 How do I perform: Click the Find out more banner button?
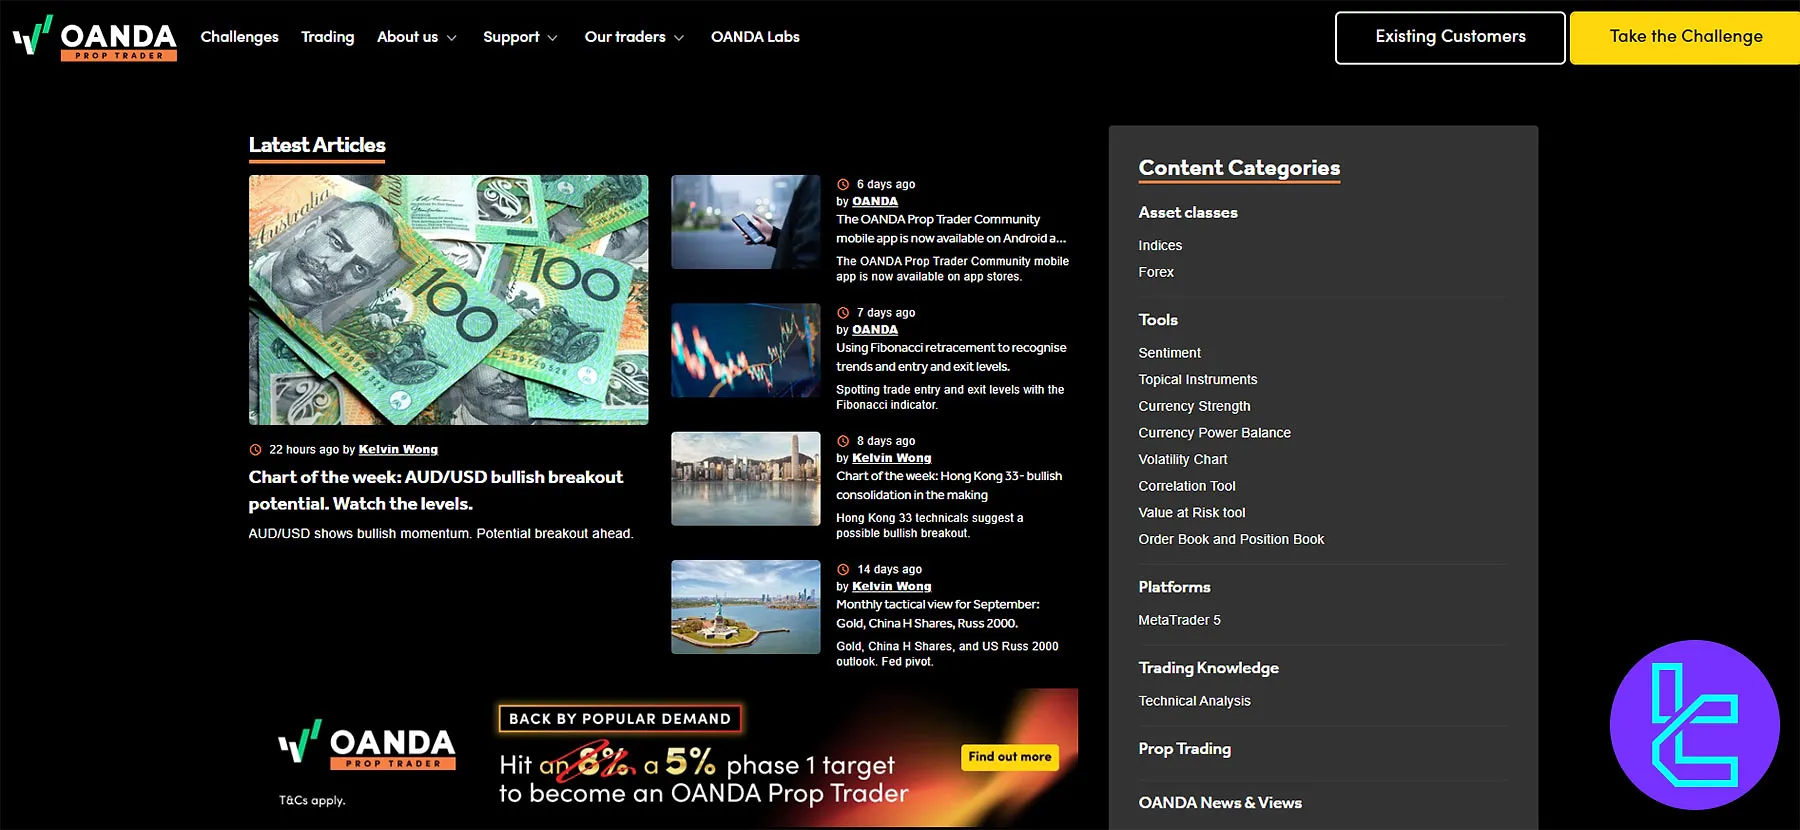coord(1010,757)
